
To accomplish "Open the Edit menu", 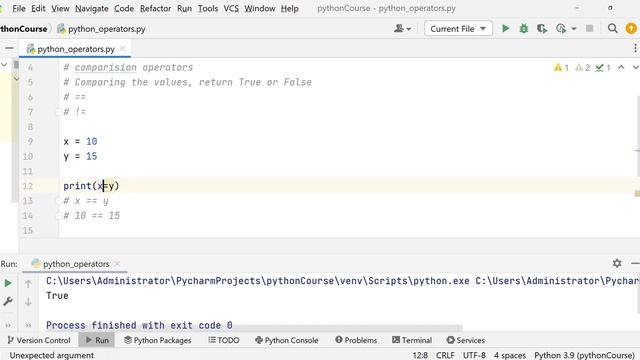I will pos(38,9).
